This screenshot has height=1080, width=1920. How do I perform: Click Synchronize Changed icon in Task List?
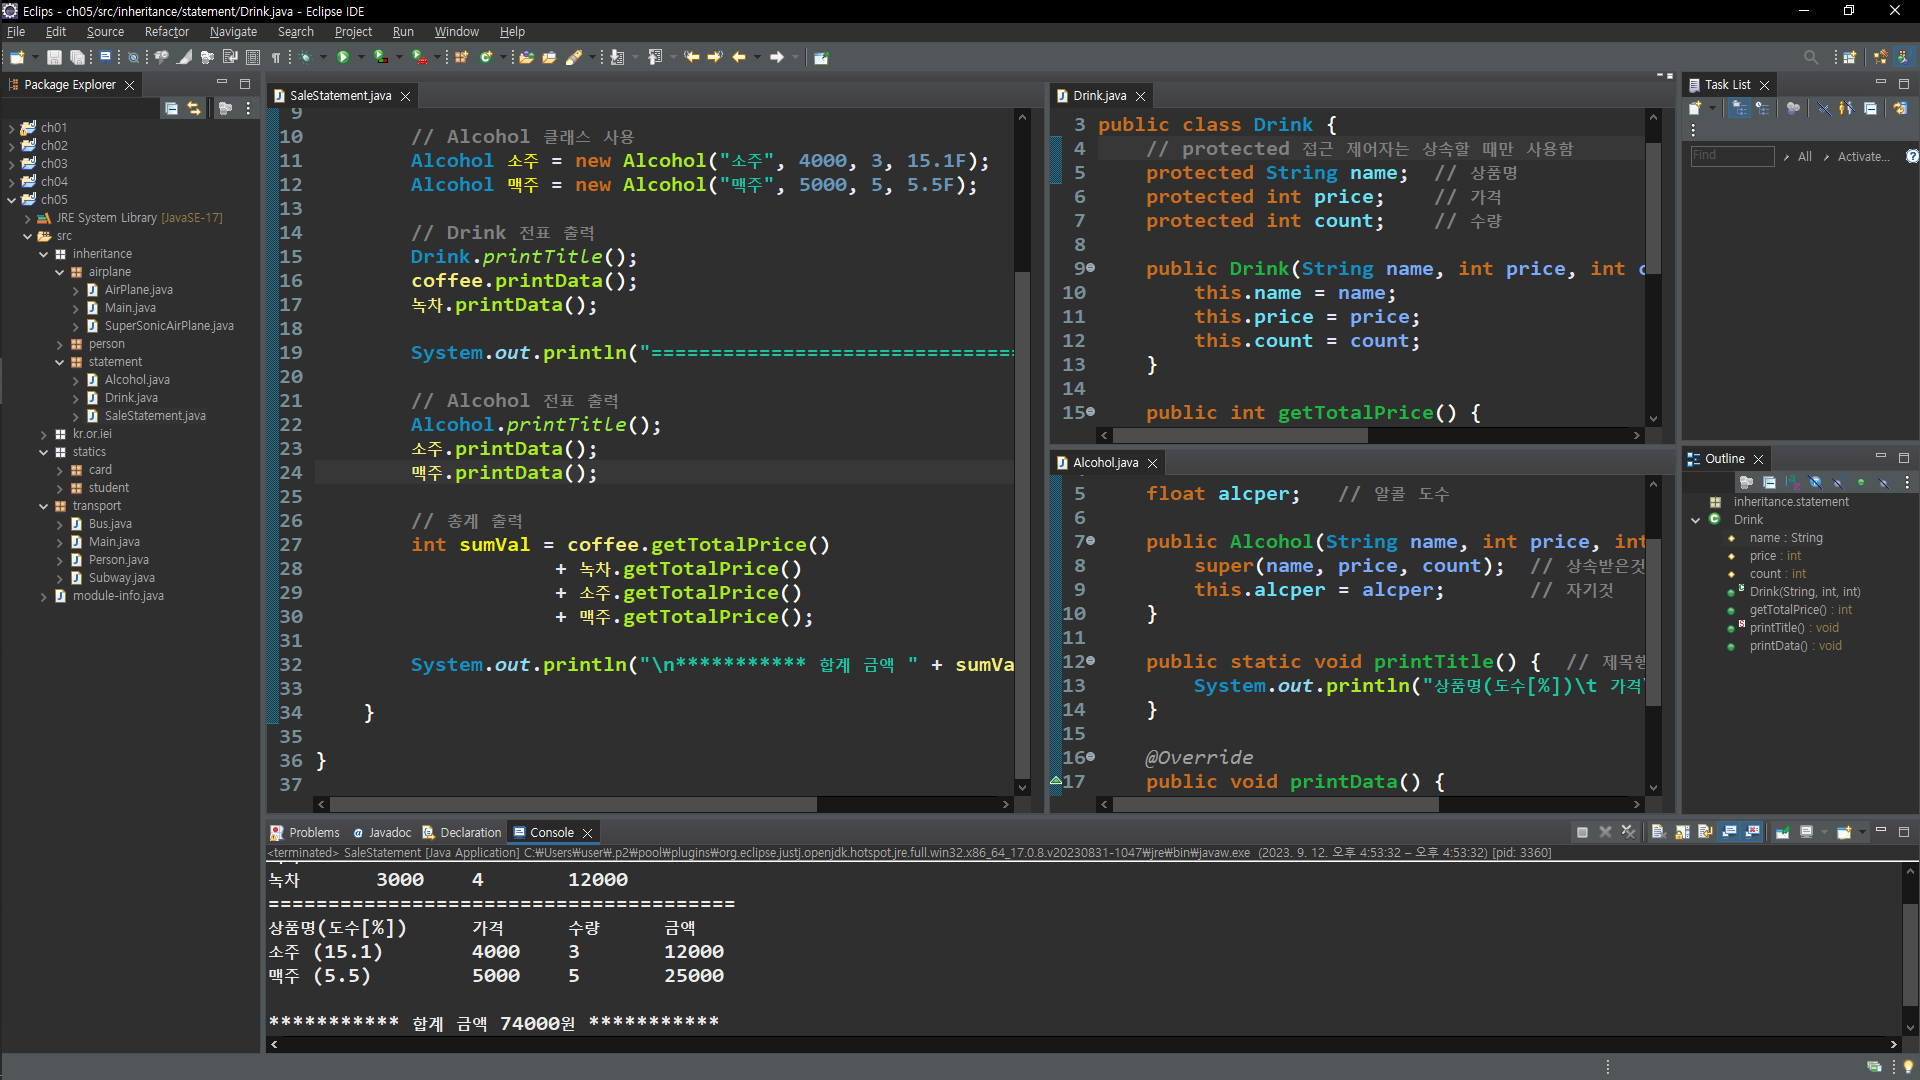(1900, 108)
